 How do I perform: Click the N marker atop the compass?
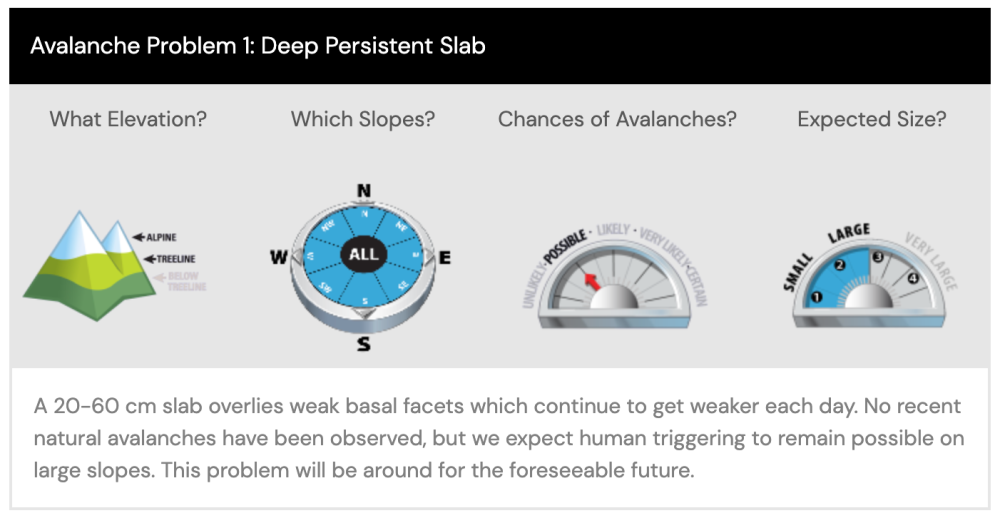(x=364, y=191)
